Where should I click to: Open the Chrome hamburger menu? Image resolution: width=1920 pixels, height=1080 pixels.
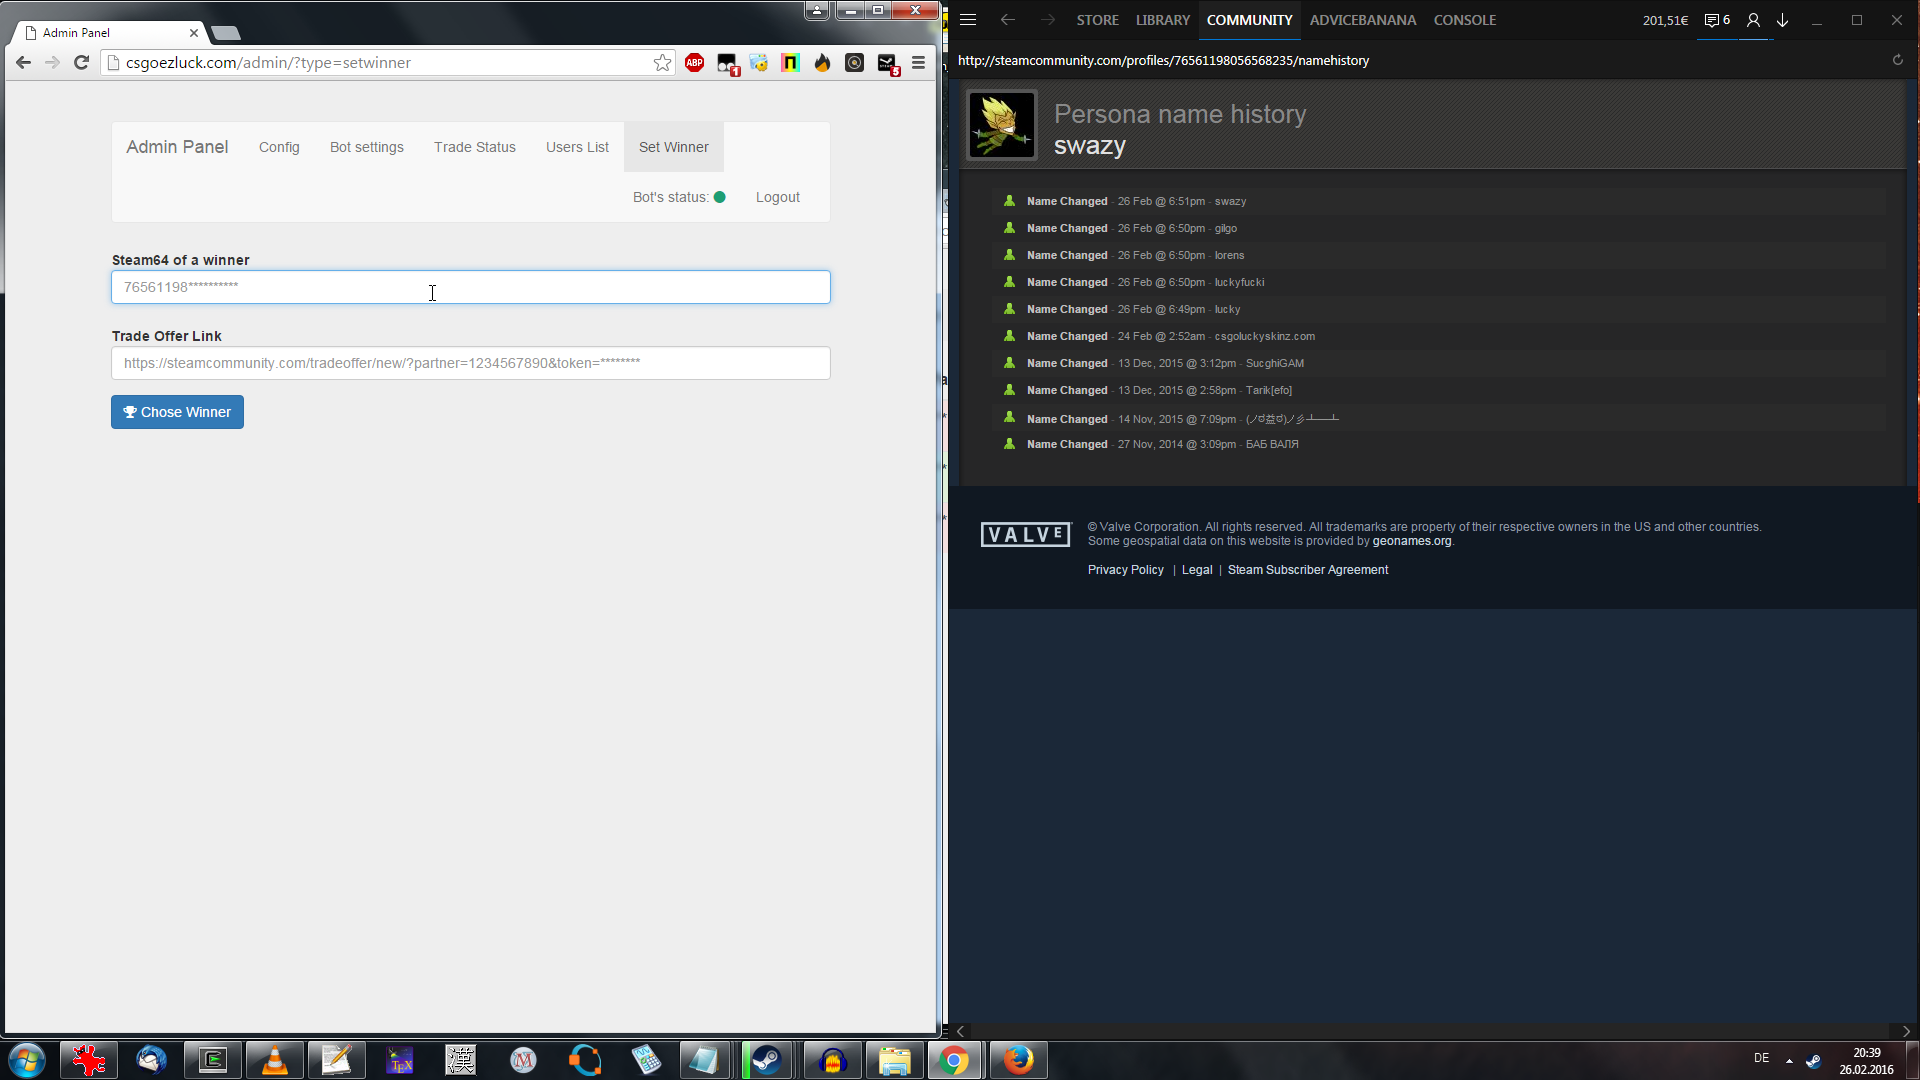[918, 62]
